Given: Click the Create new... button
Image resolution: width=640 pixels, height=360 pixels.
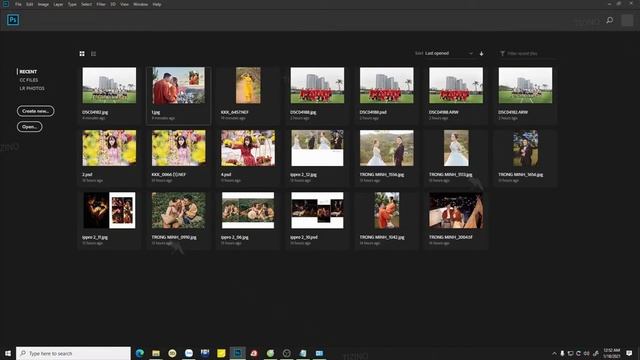Looking at the screenshot, I should (x=36, y=111).
